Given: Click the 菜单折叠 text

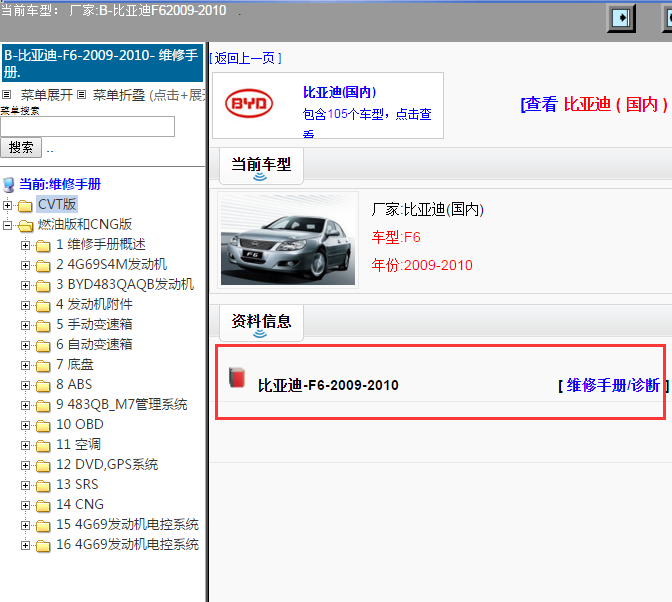Looking at the screenshot, I should coord(119,95).
